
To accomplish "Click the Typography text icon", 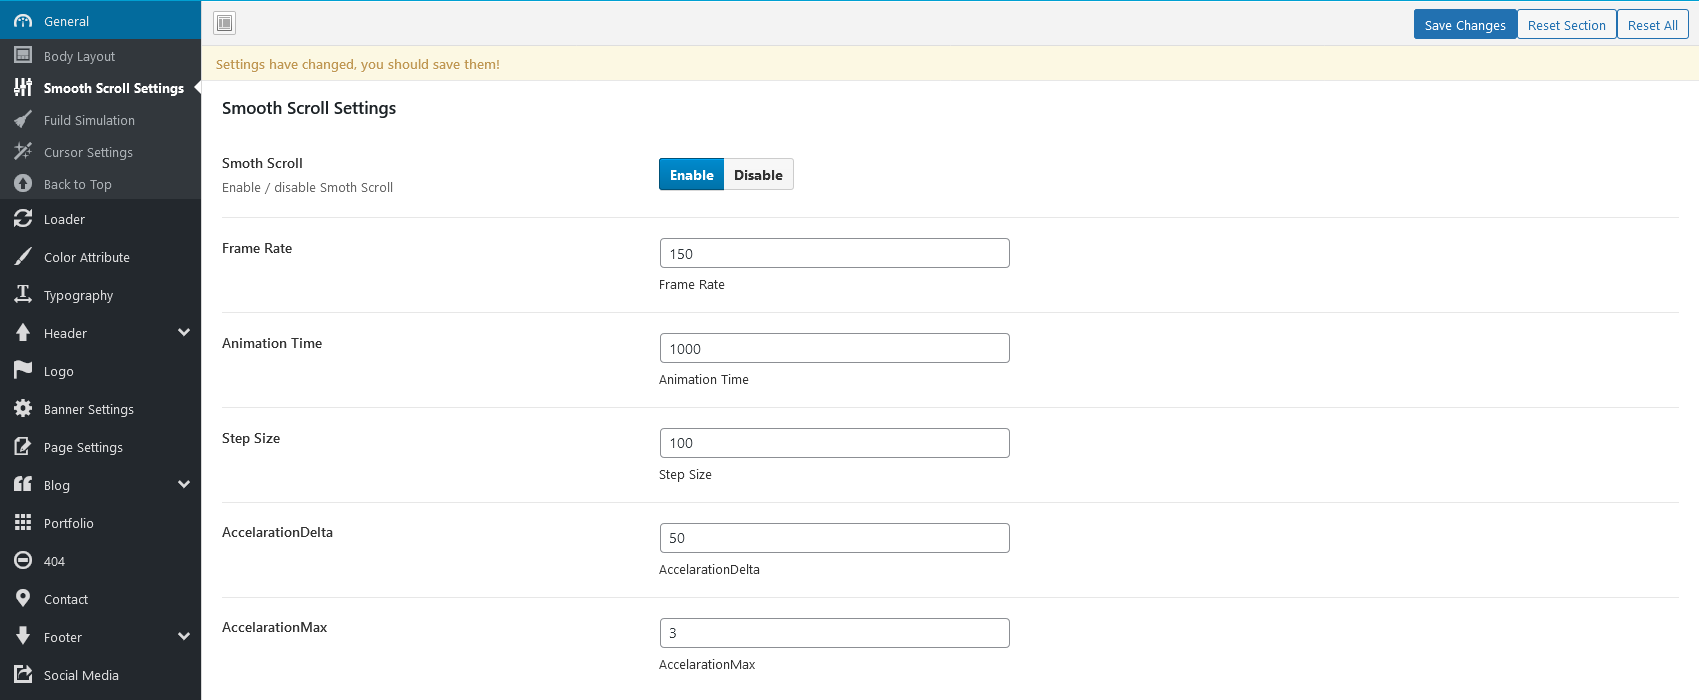I will [x=23, y=294].
